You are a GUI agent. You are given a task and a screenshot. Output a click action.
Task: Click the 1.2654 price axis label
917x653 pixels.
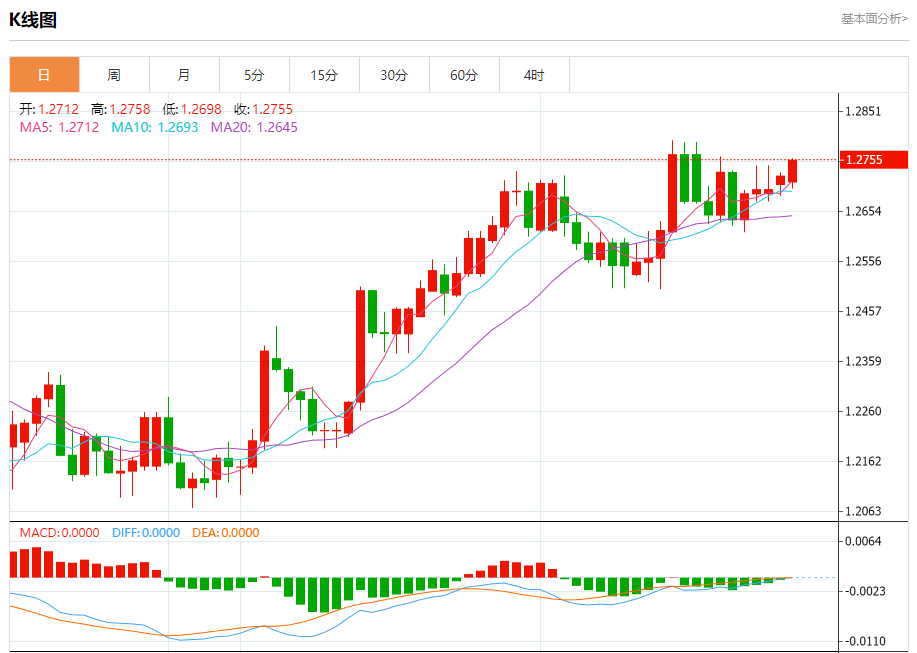[863, 211]
